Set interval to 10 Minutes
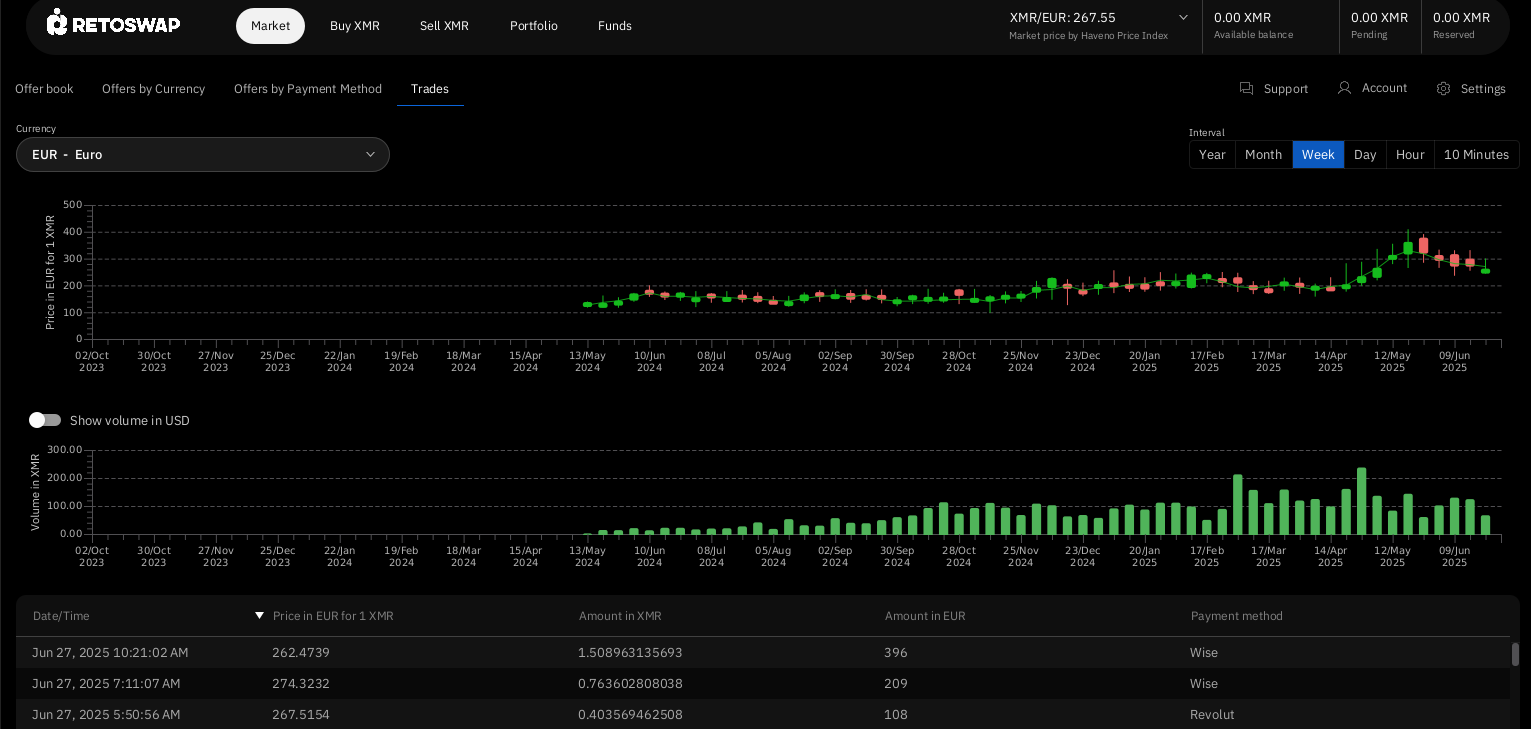Screen dimensions: 1531x729 point(1476,154)
